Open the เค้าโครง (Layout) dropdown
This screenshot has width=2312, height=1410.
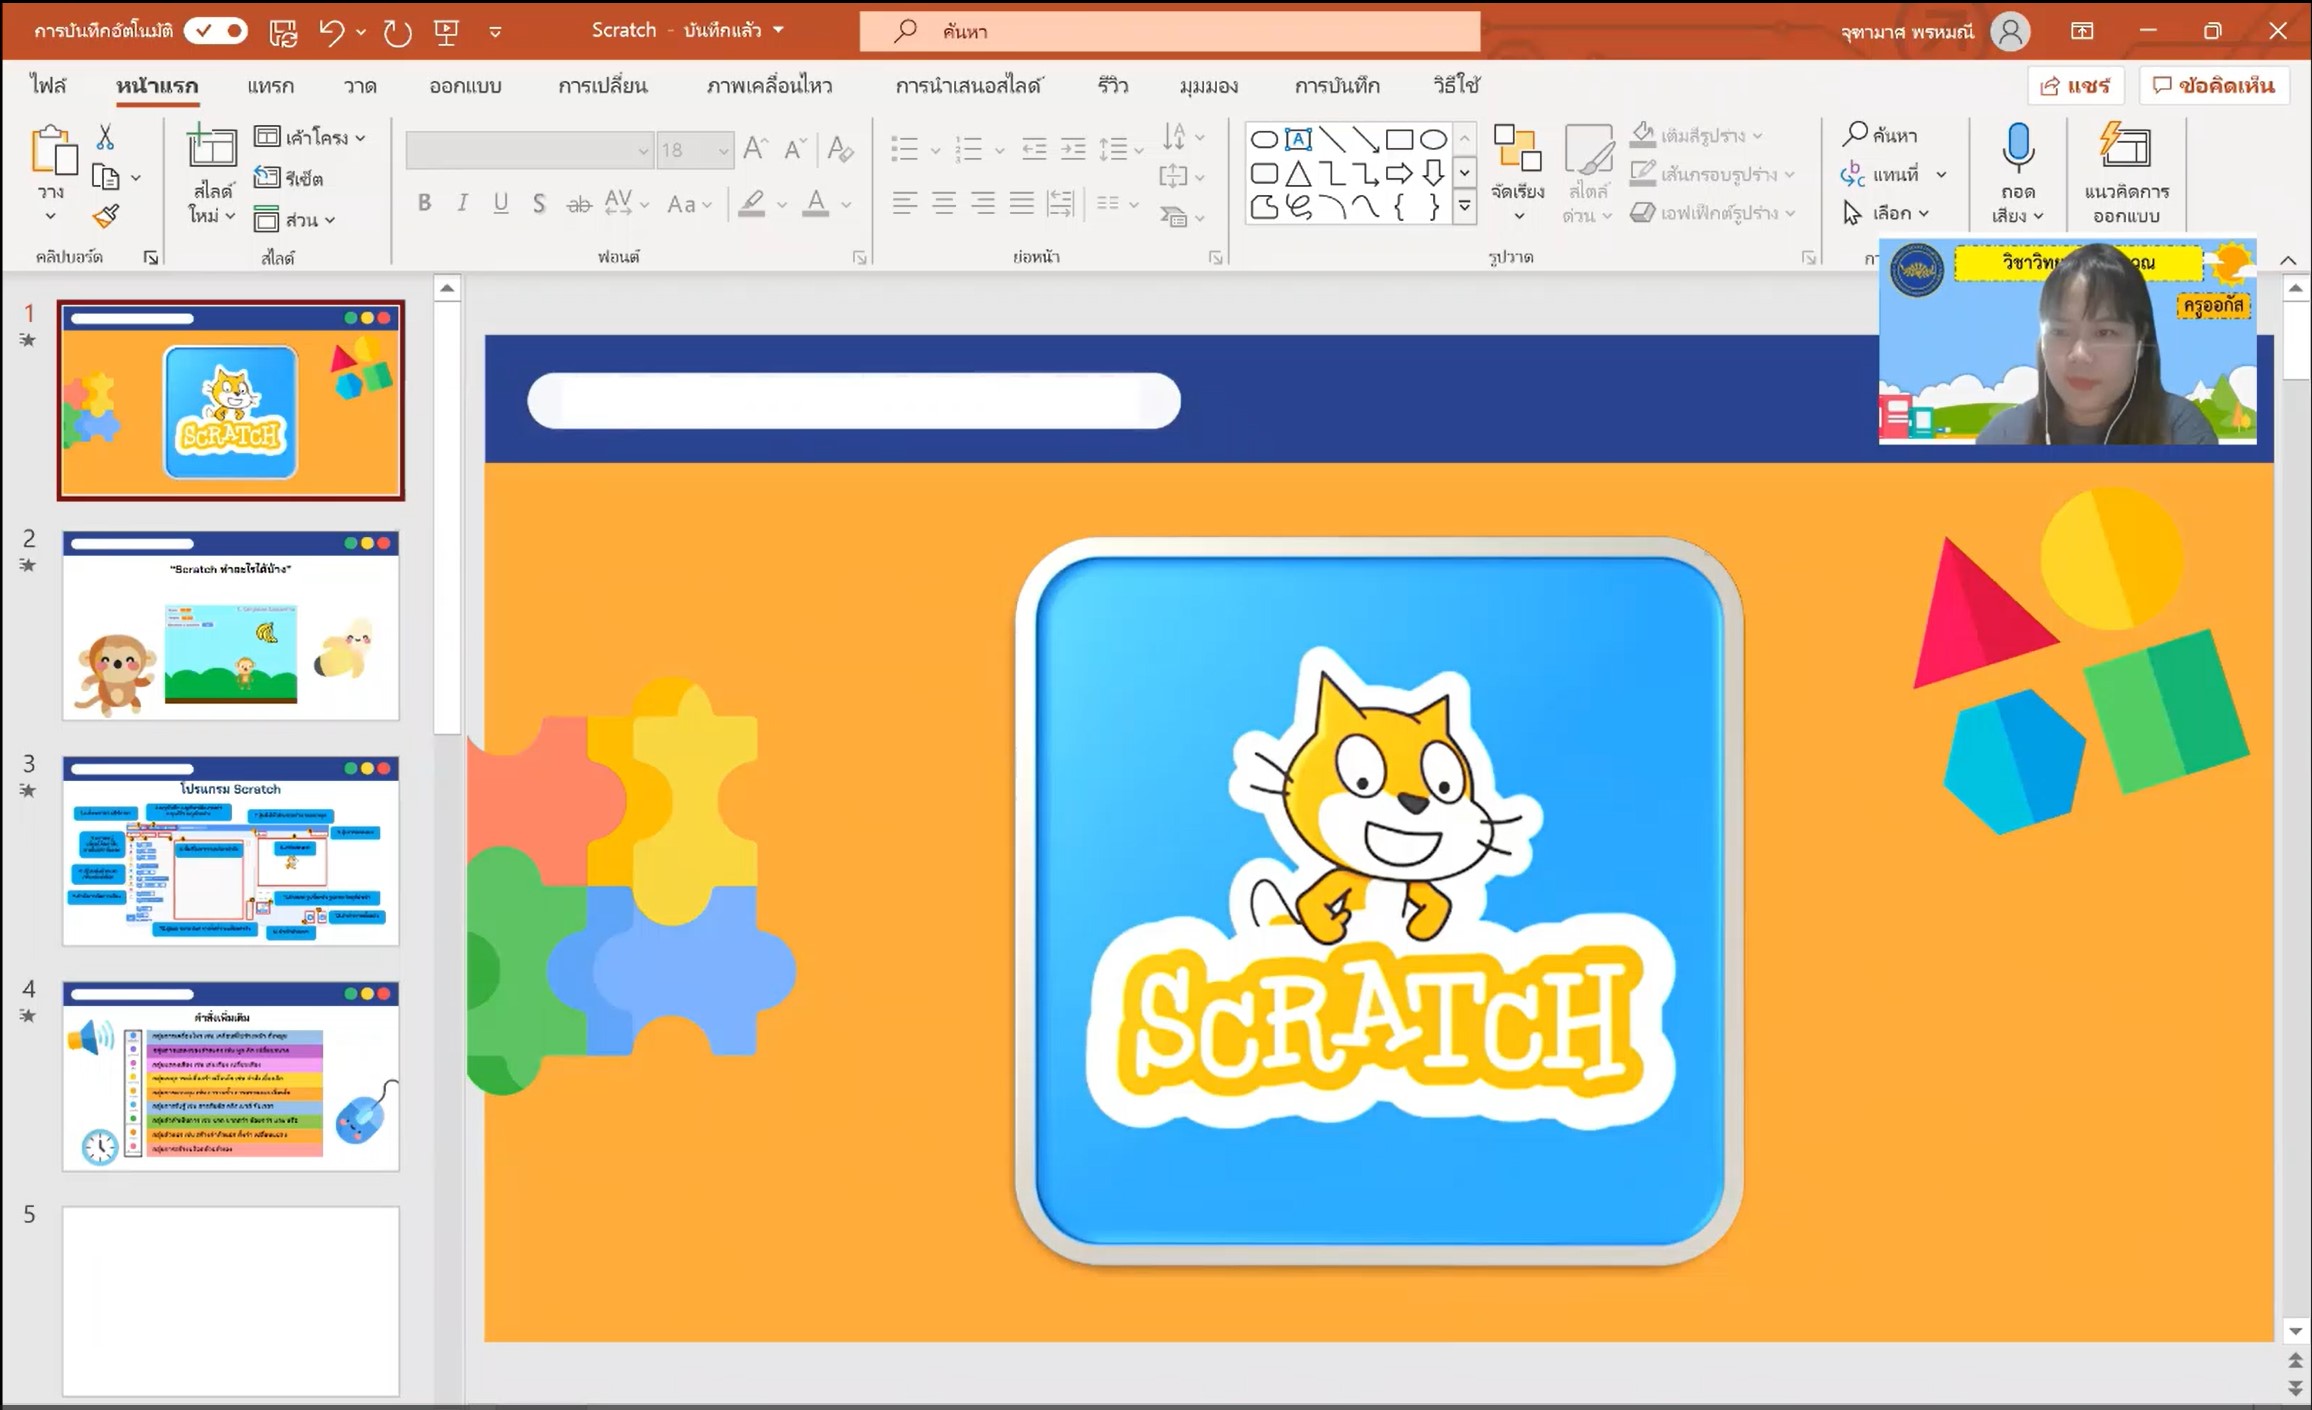click(x=310, y=137)
